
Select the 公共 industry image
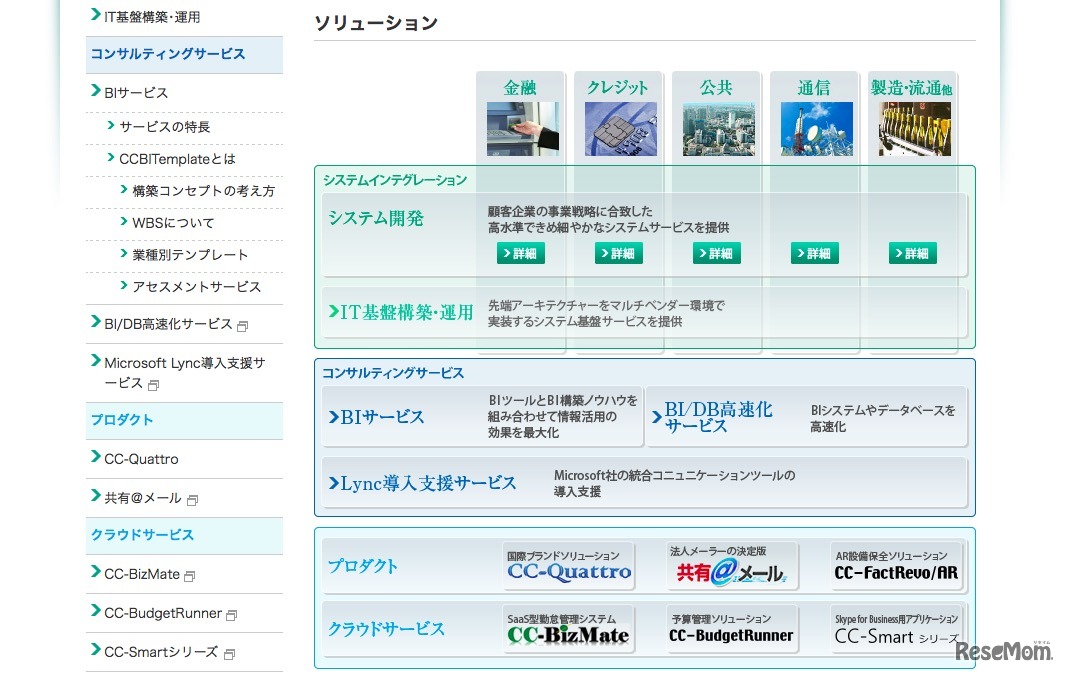tap(716, 127)
